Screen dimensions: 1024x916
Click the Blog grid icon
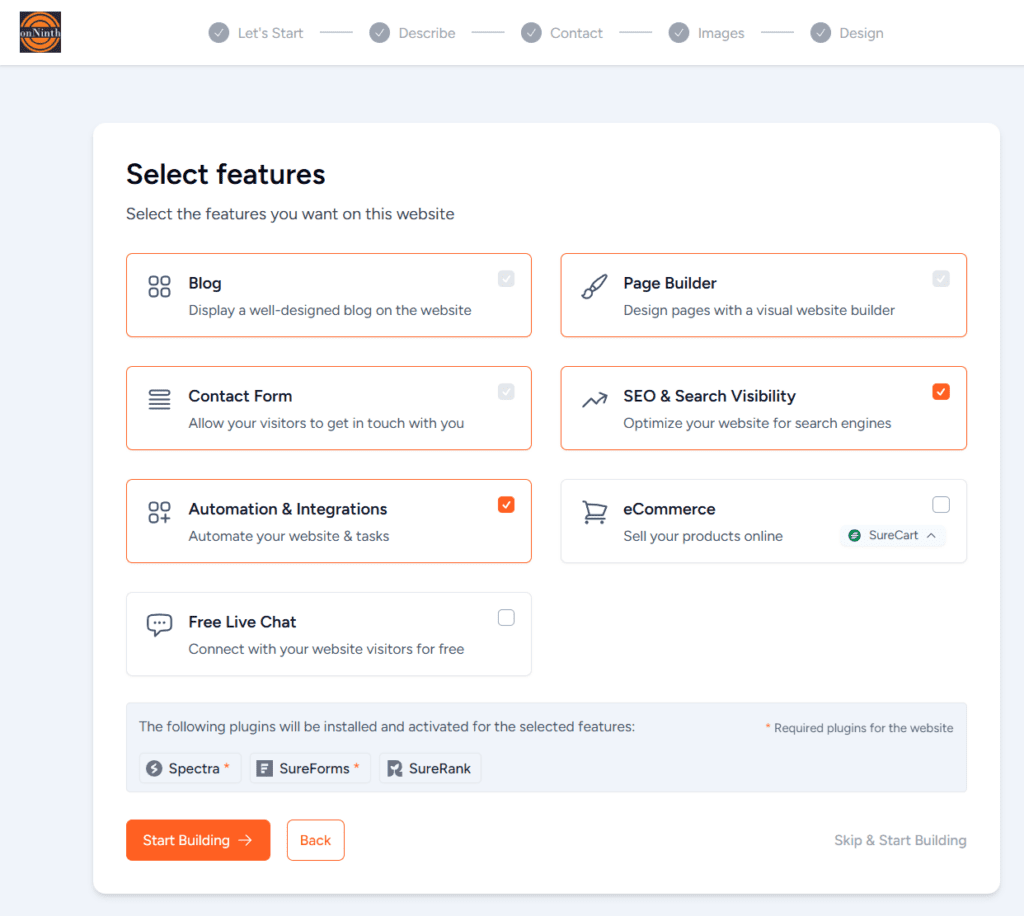pyautogui.click(x=159, y=287)
